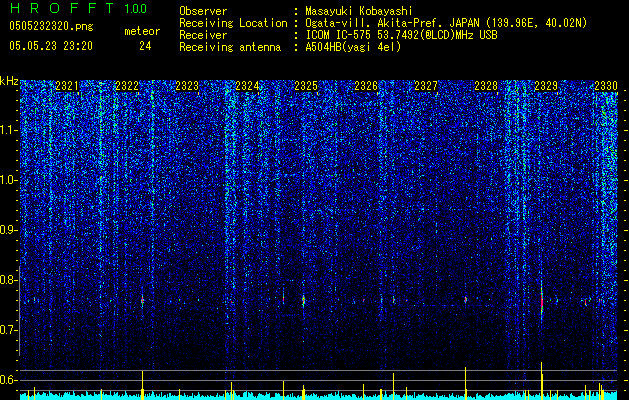Click the 1.0 frequency axis label
629x400 pixels.
point(8,180)
